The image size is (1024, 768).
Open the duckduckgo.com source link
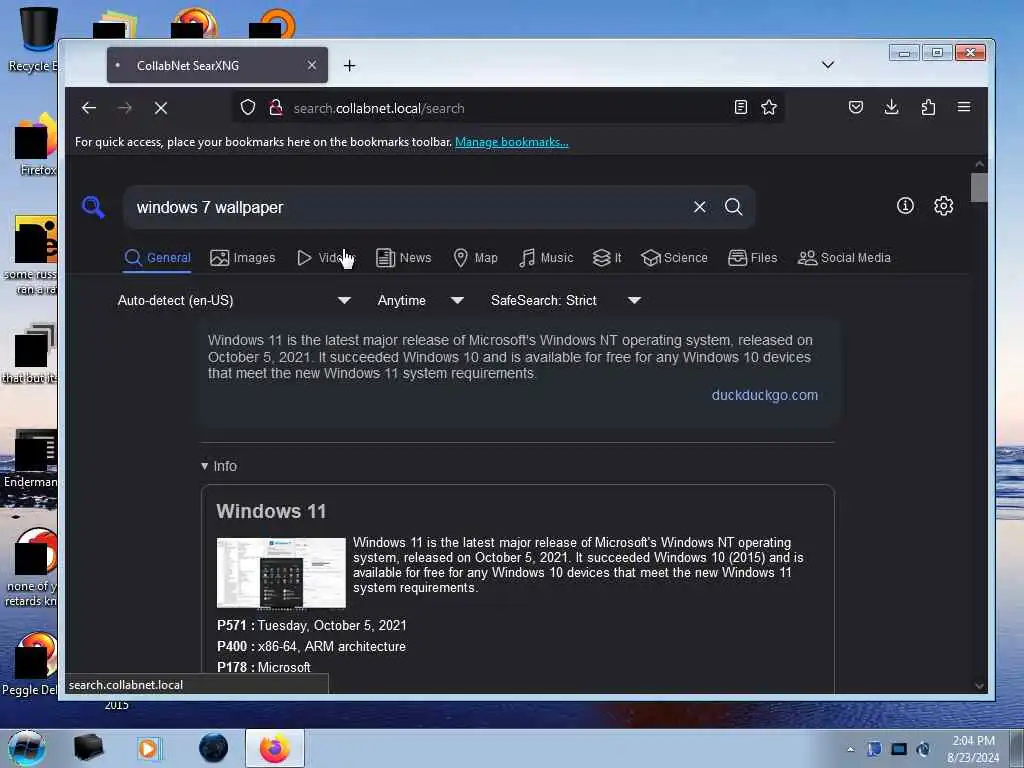764,395
